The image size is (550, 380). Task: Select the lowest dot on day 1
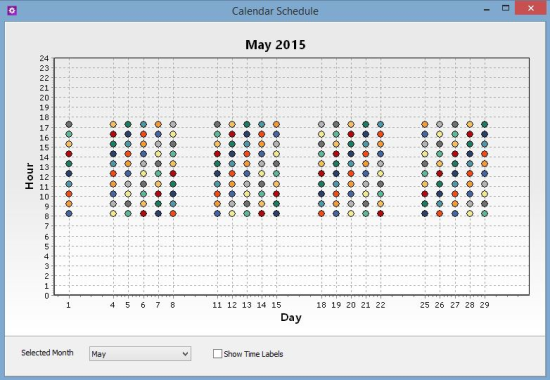pos(69,213)
